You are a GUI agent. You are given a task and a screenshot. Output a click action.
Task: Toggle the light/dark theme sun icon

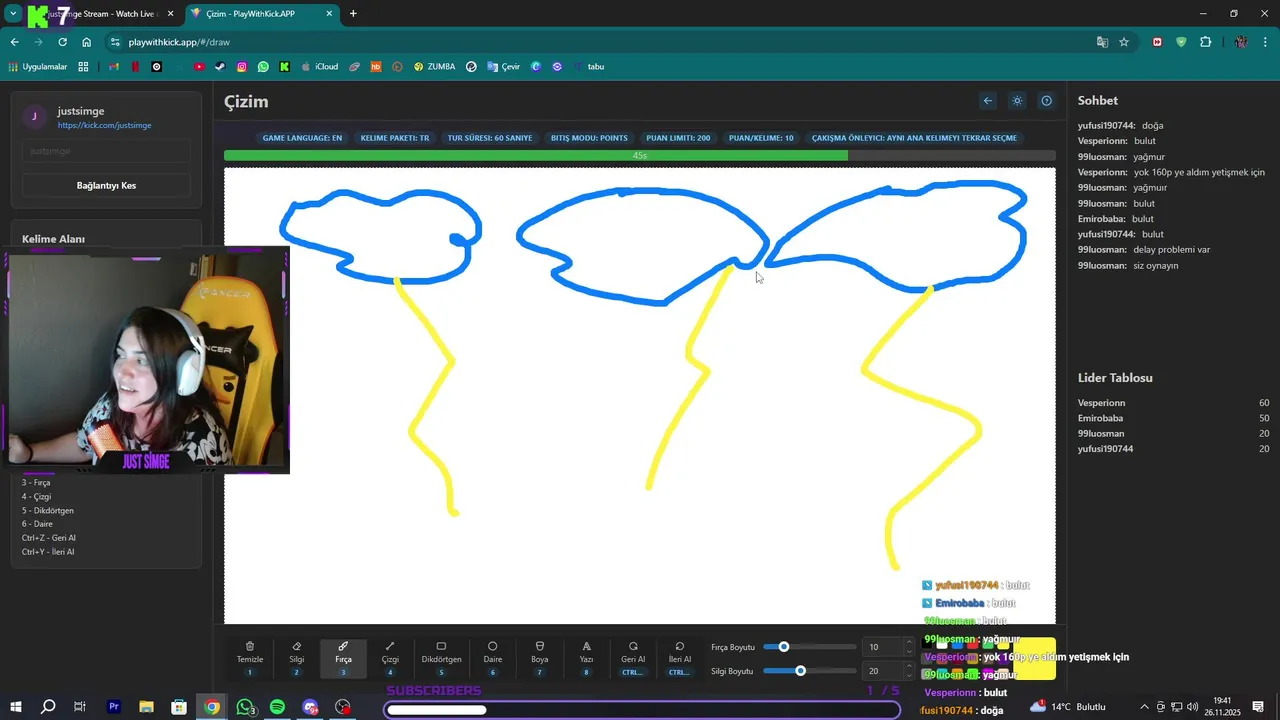click(x=1017, y=101)
